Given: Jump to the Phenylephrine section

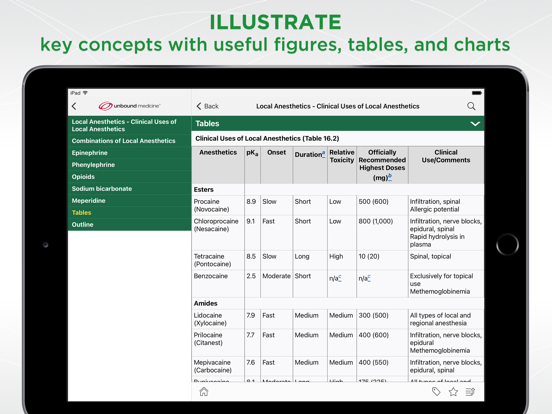Looking at the screenshot, I should click(130, 165).
